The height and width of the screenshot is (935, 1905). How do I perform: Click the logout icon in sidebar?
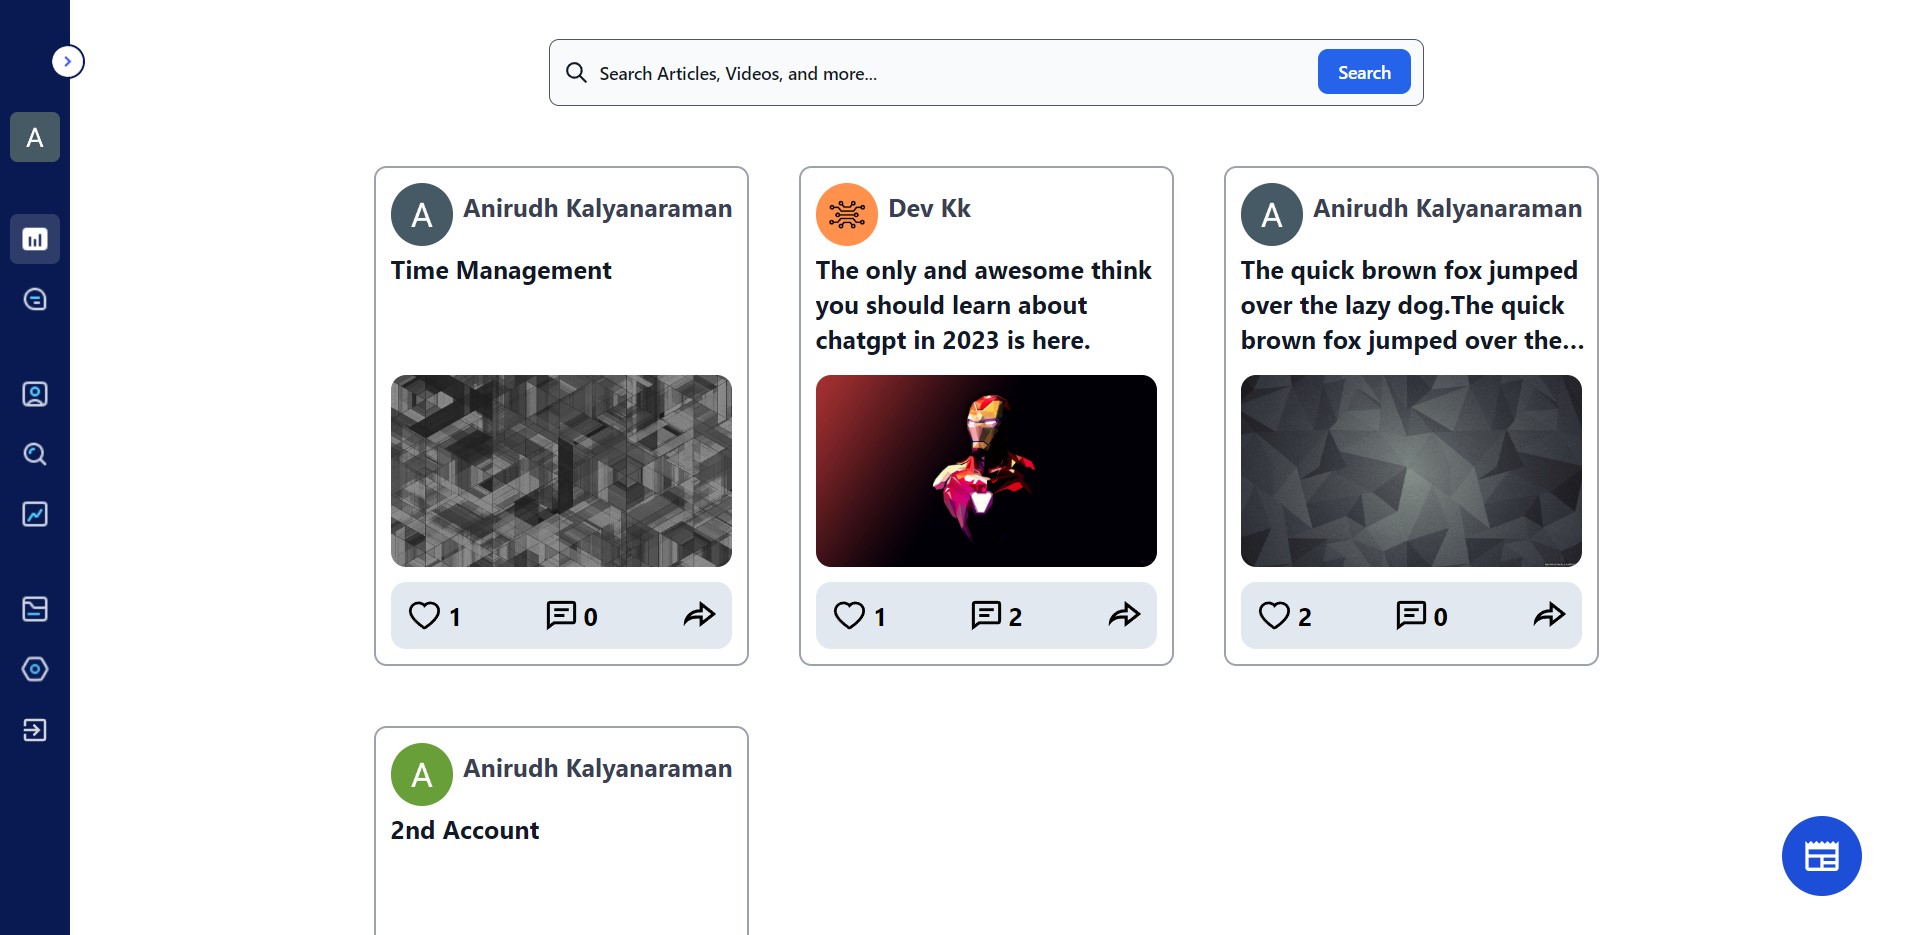35,730
